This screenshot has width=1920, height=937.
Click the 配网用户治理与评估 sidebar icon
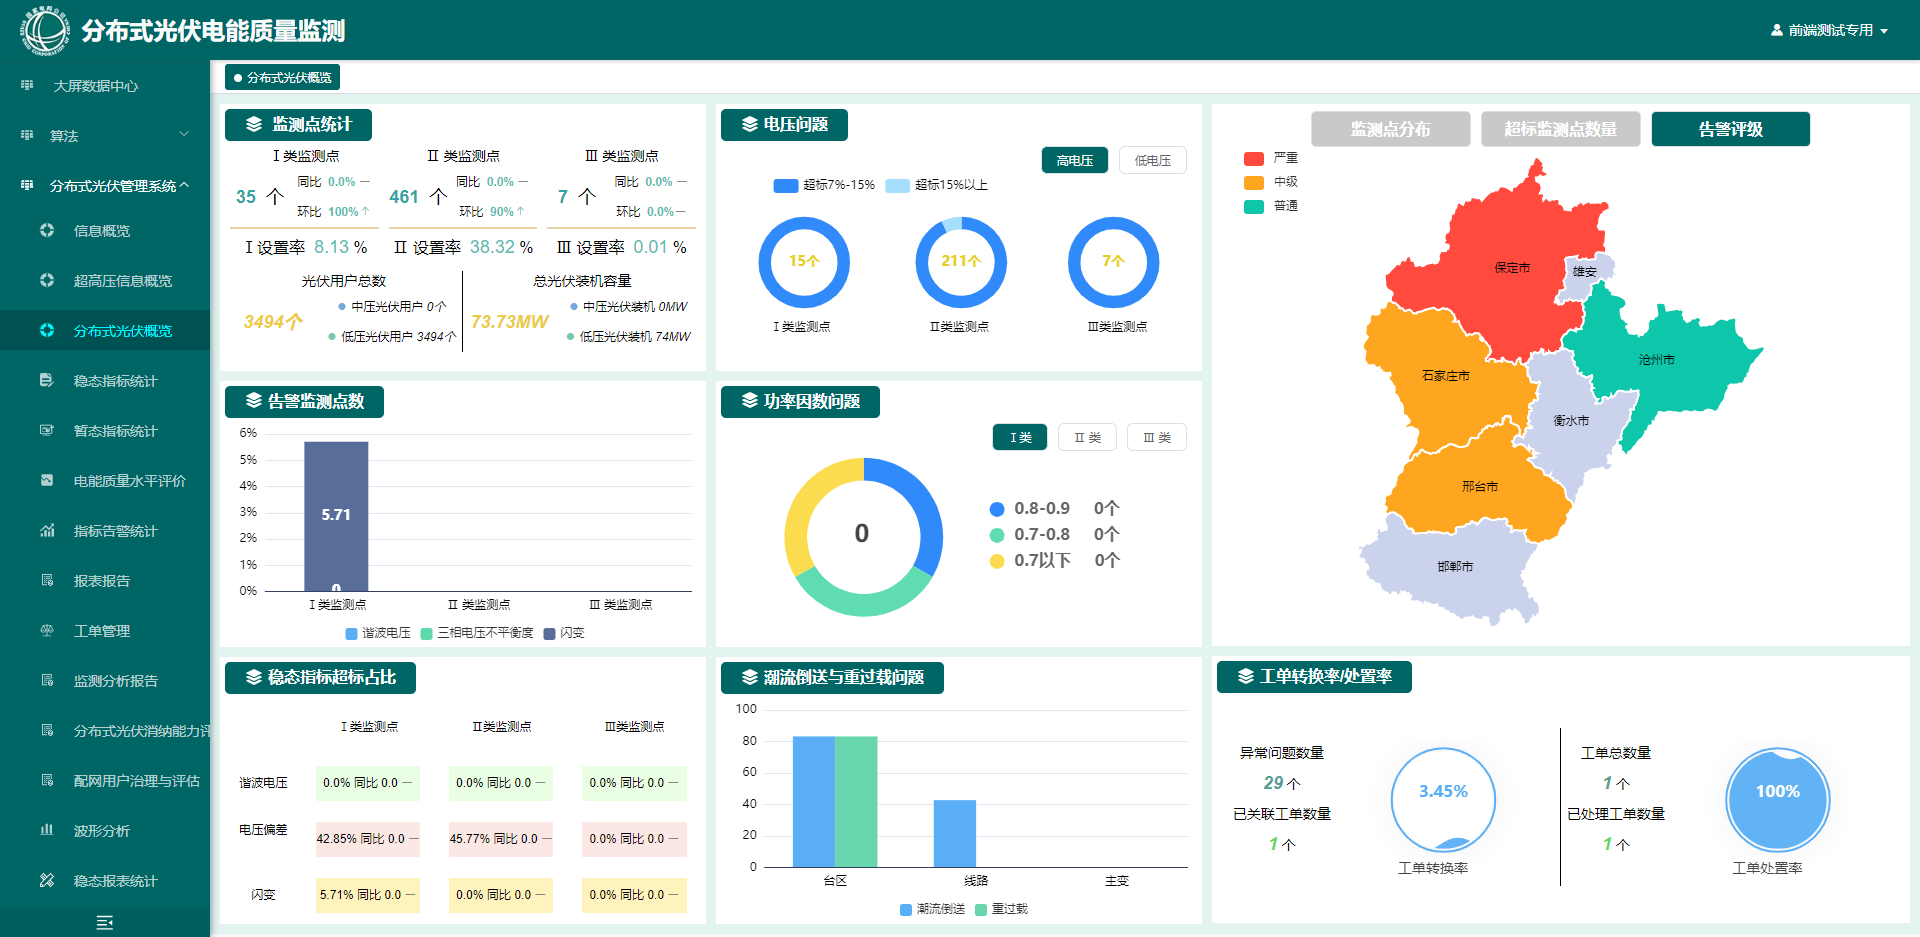click(x=47, y=781)
